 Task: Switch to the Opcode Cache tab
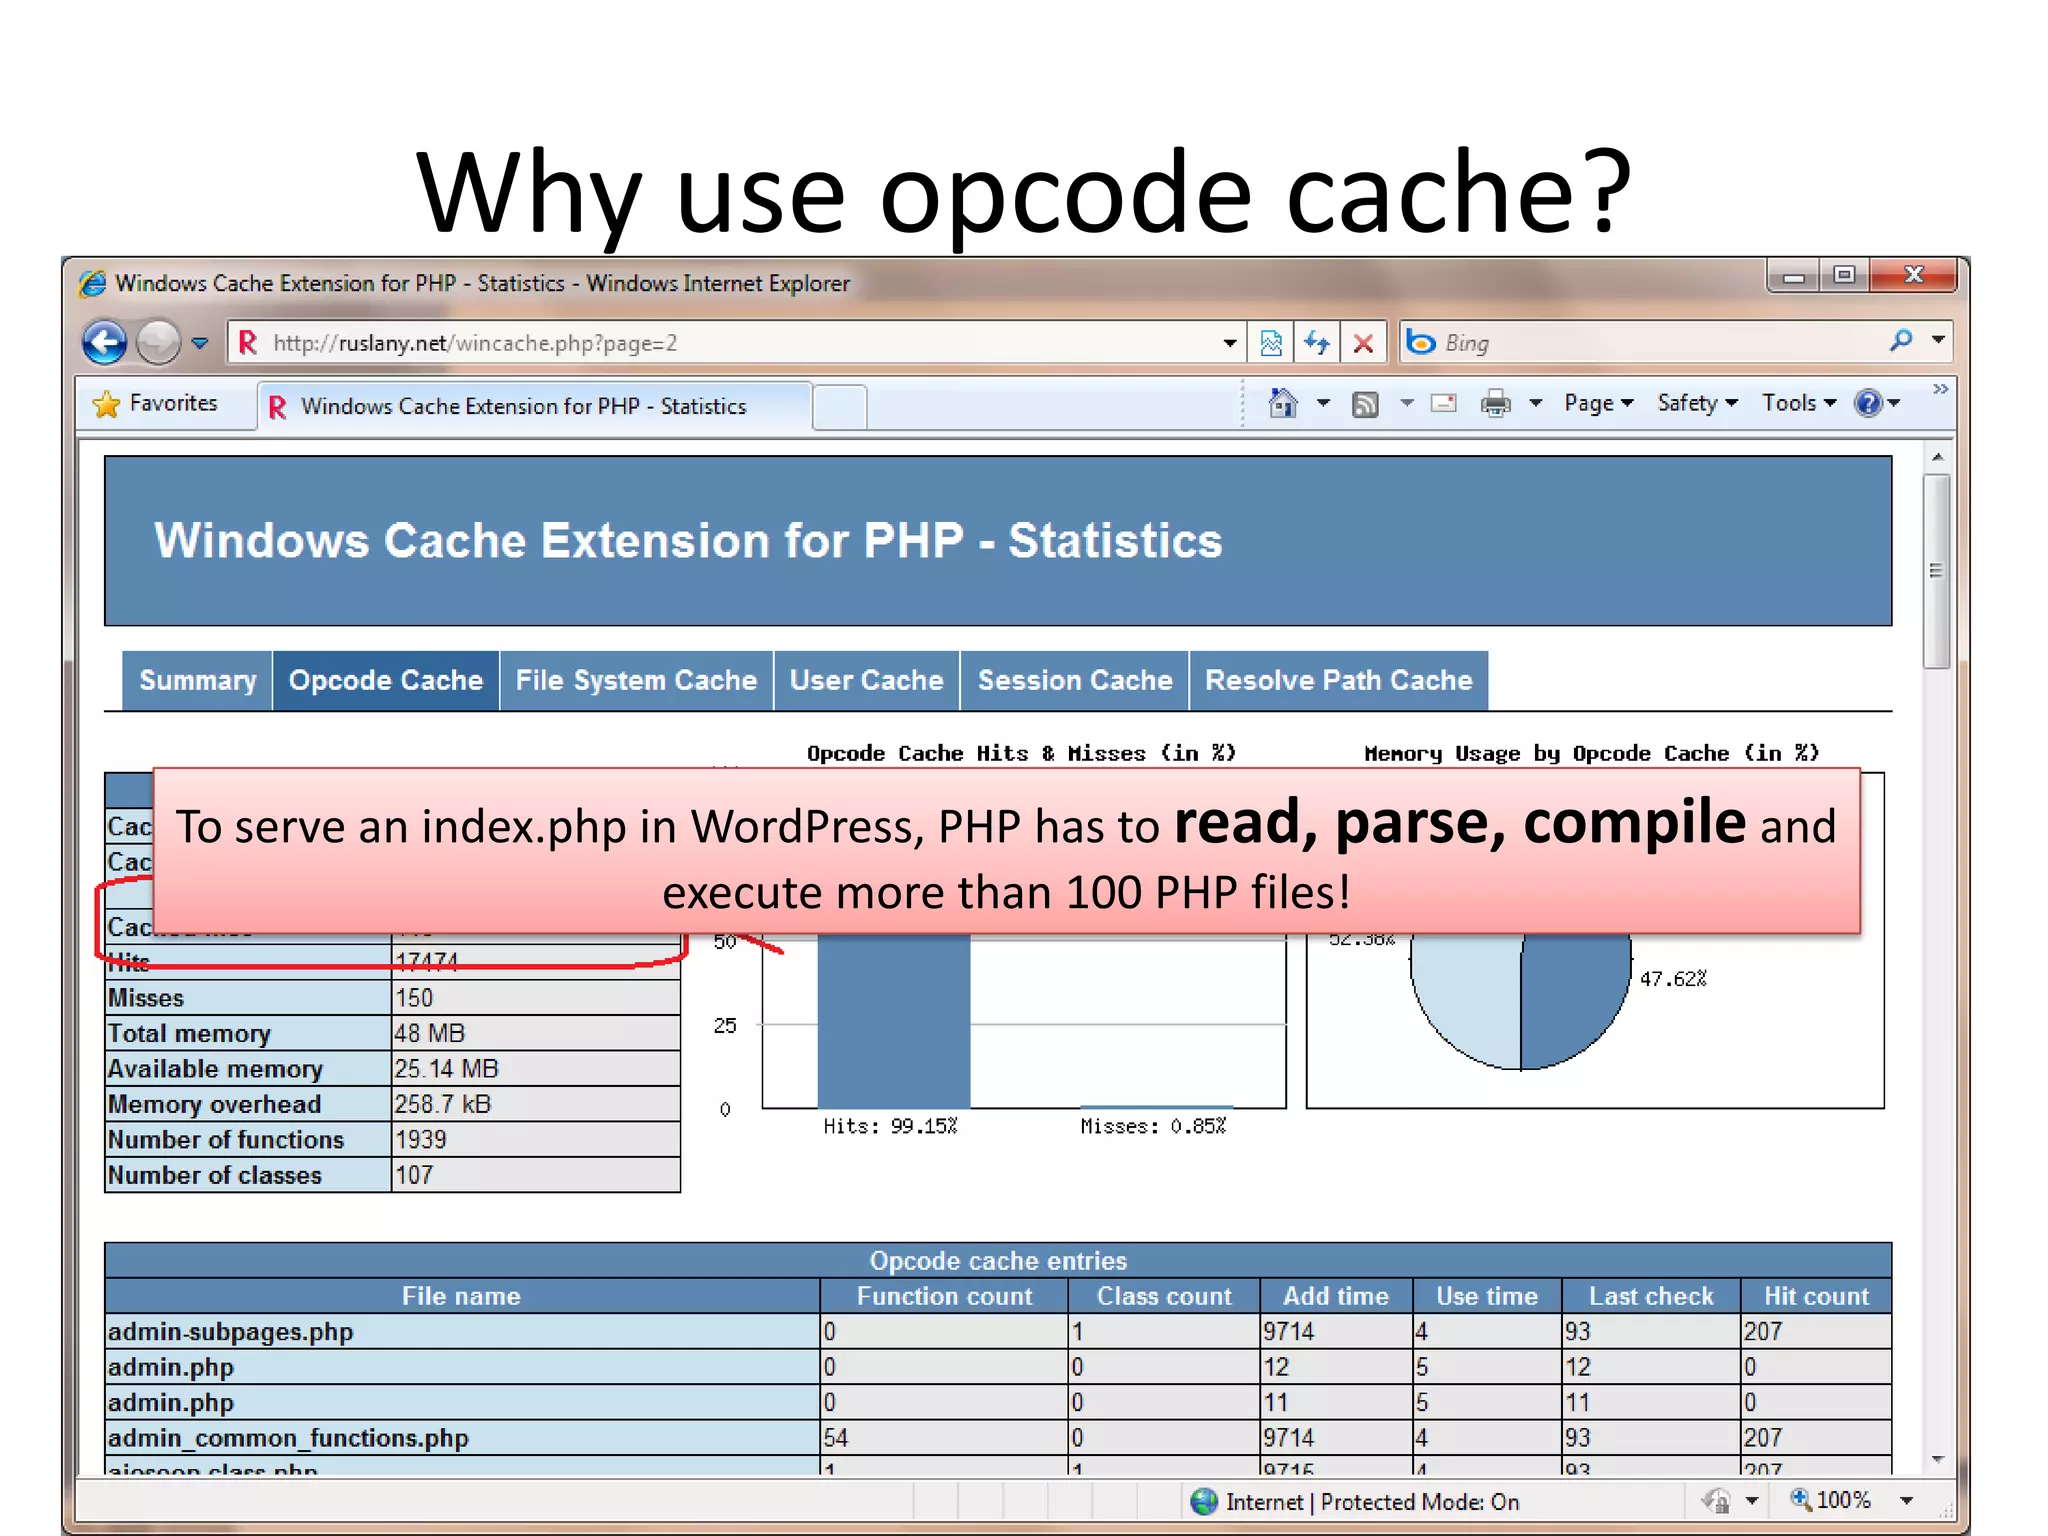click(386, 681)
